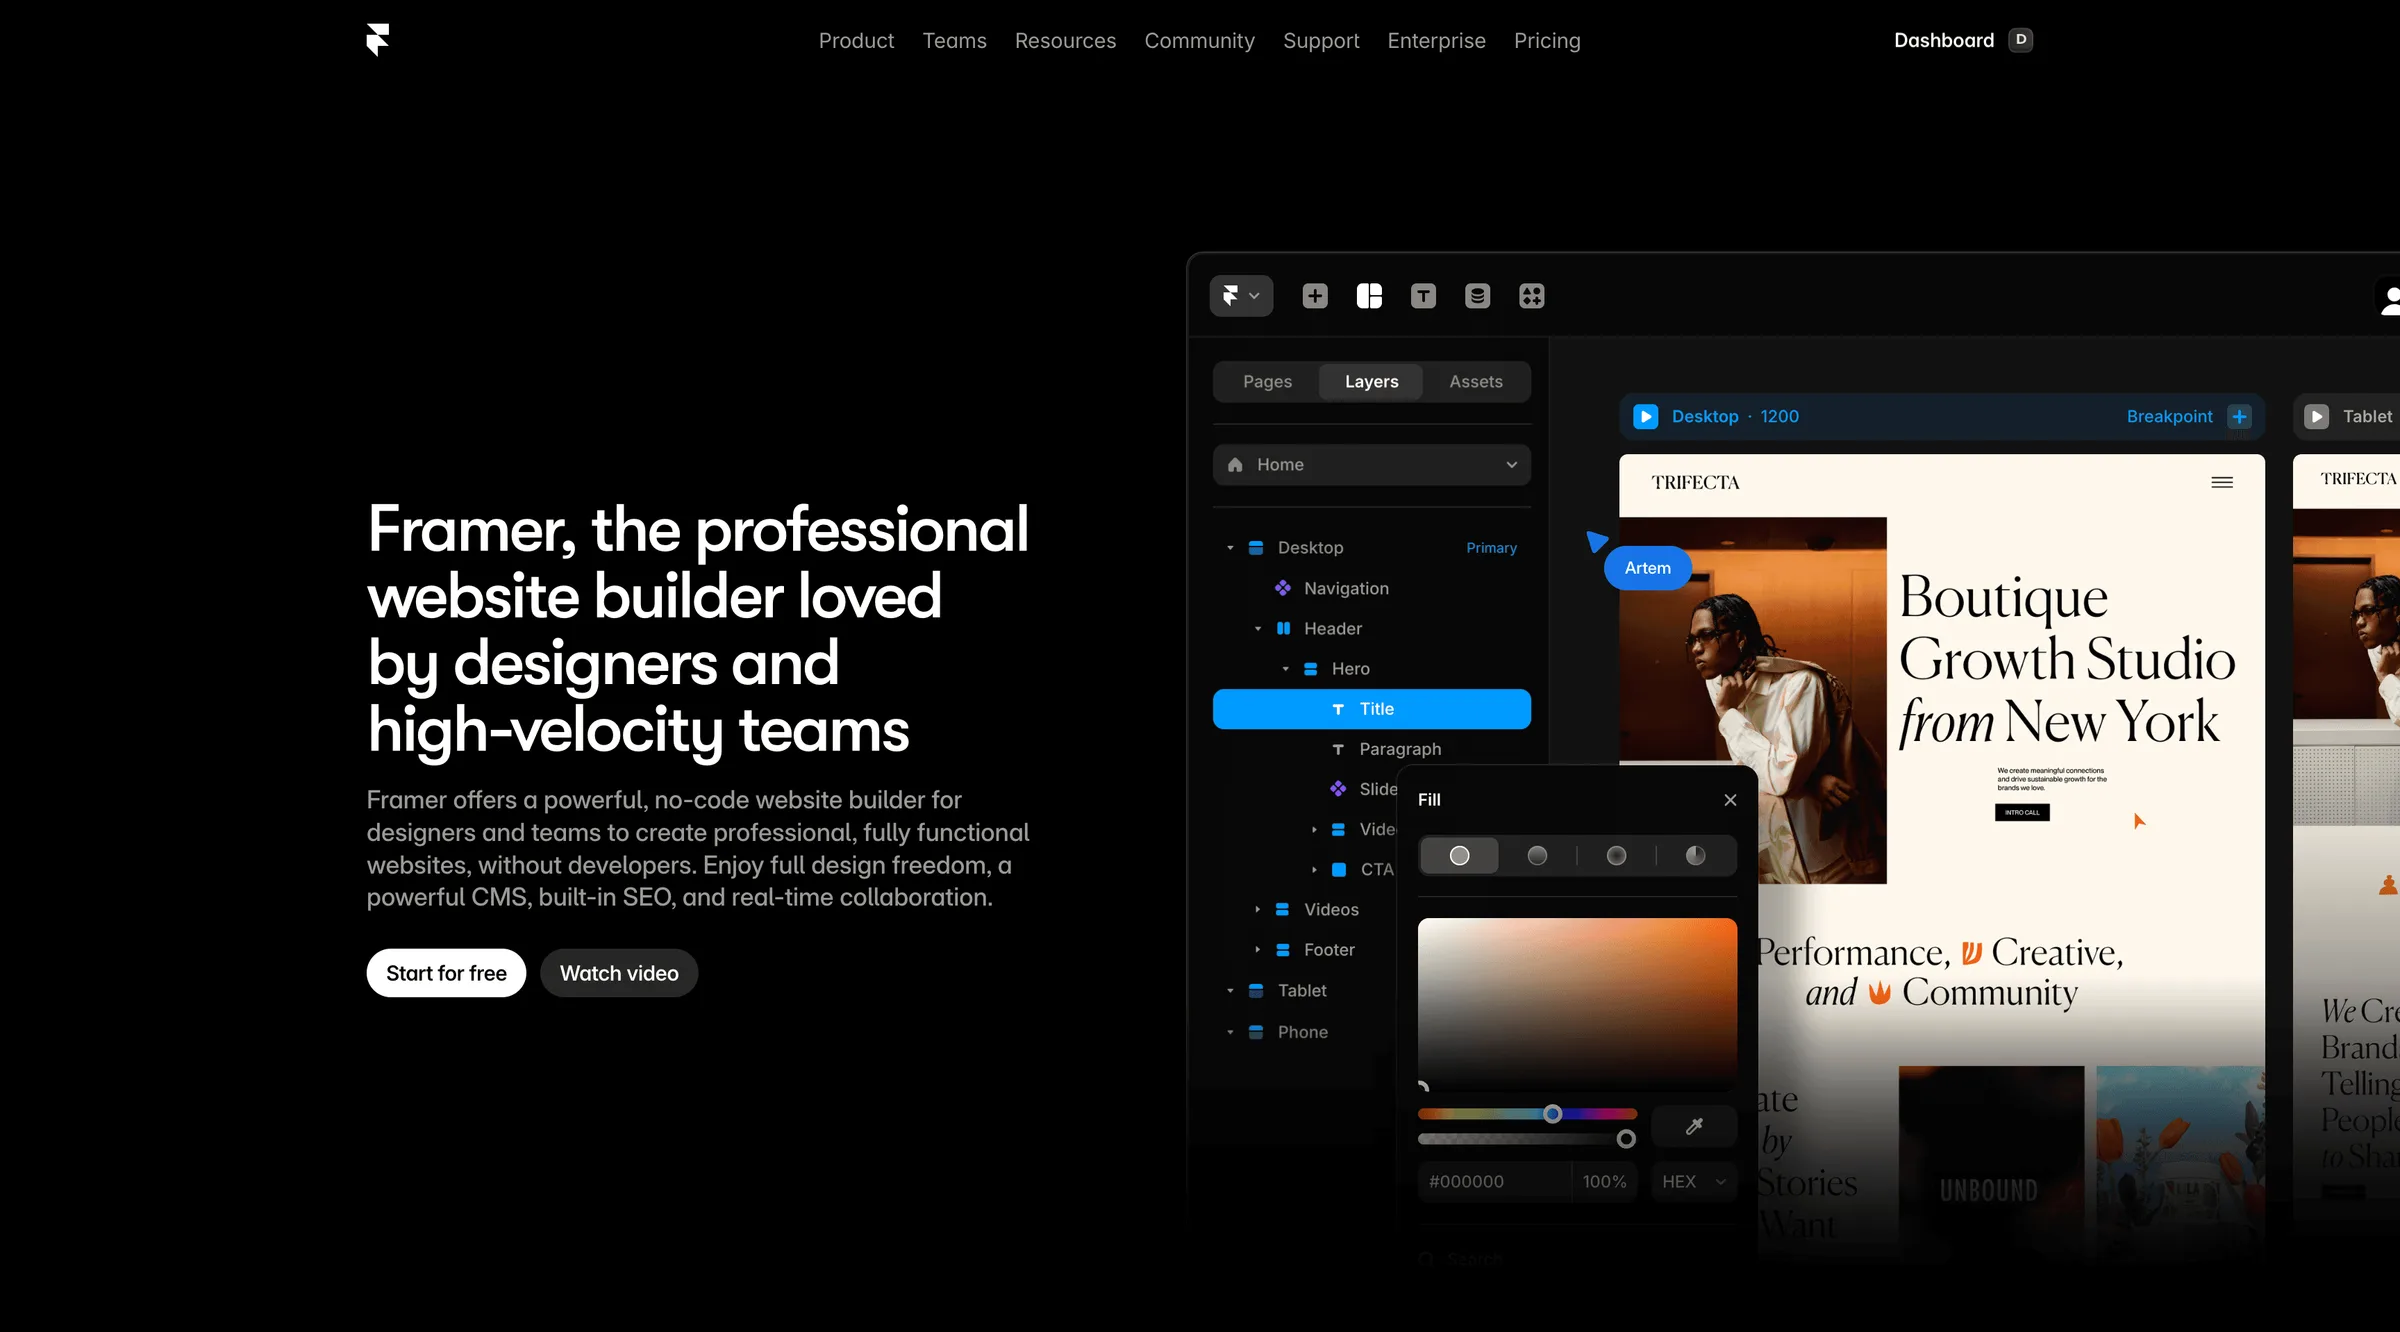
Task: Click the Watch video button
Action: coord(619,973)
